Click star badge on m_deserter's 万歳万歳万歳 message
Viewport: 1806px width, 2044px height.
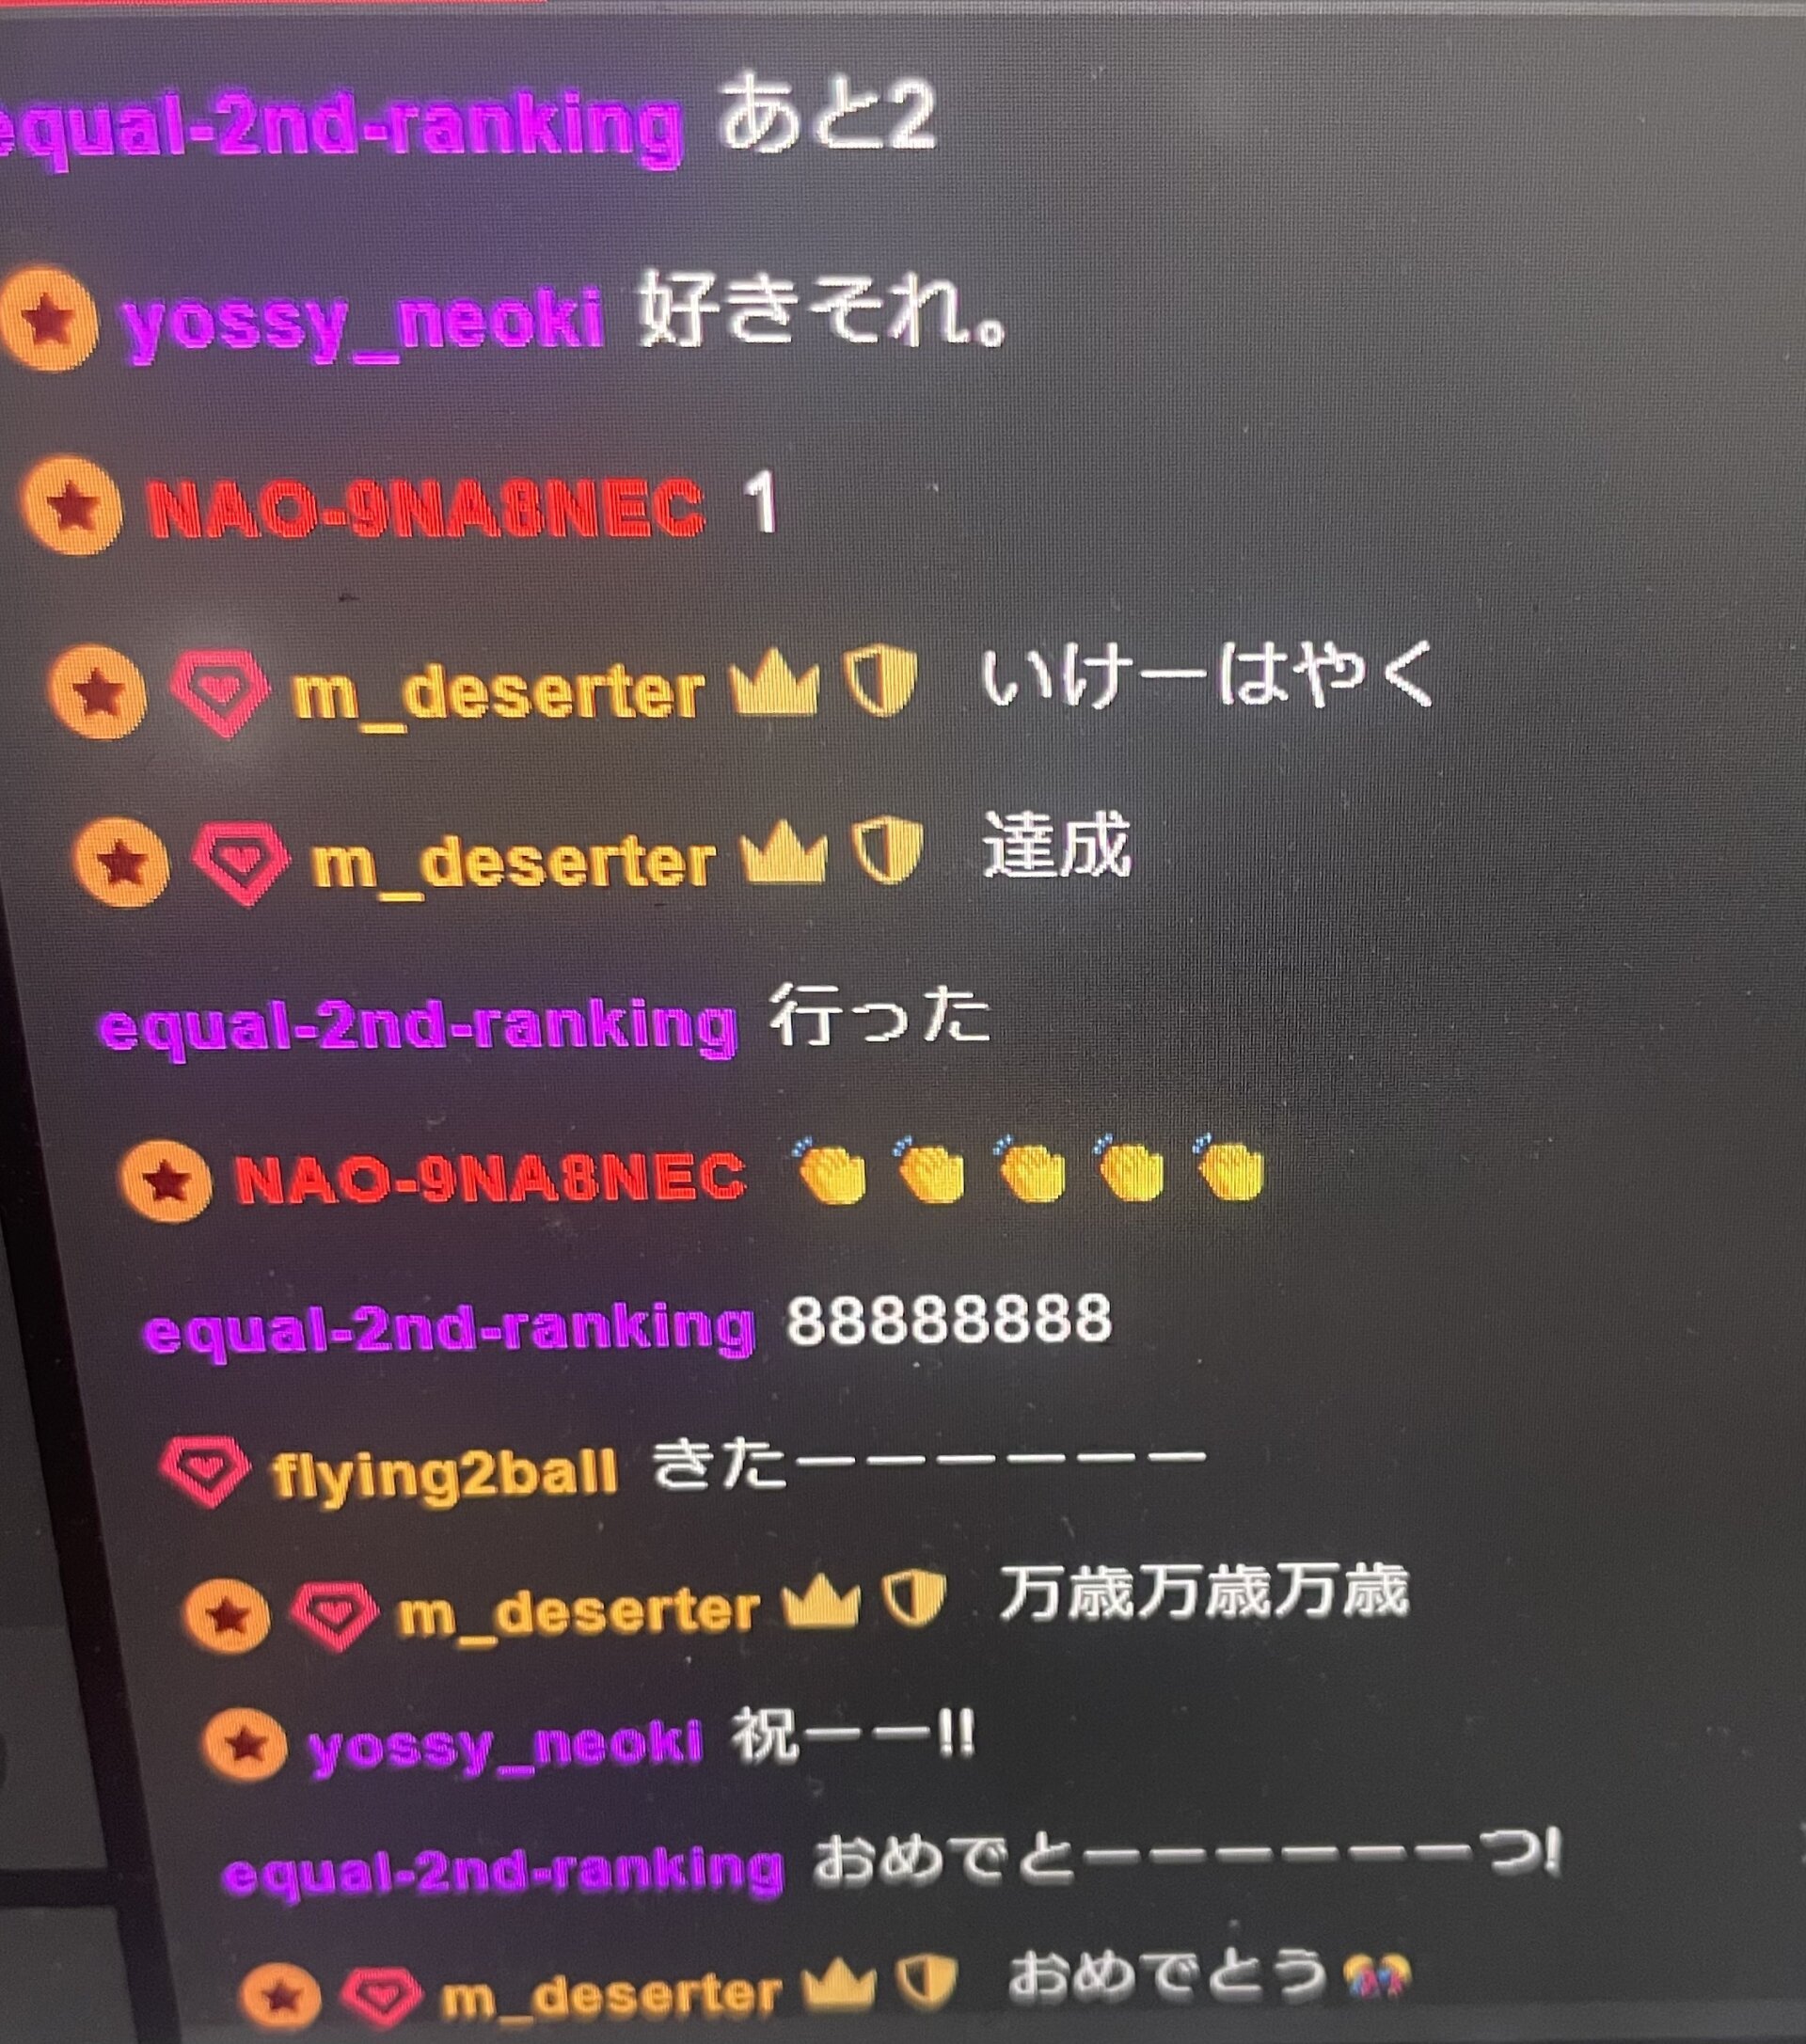point(228,1614)
